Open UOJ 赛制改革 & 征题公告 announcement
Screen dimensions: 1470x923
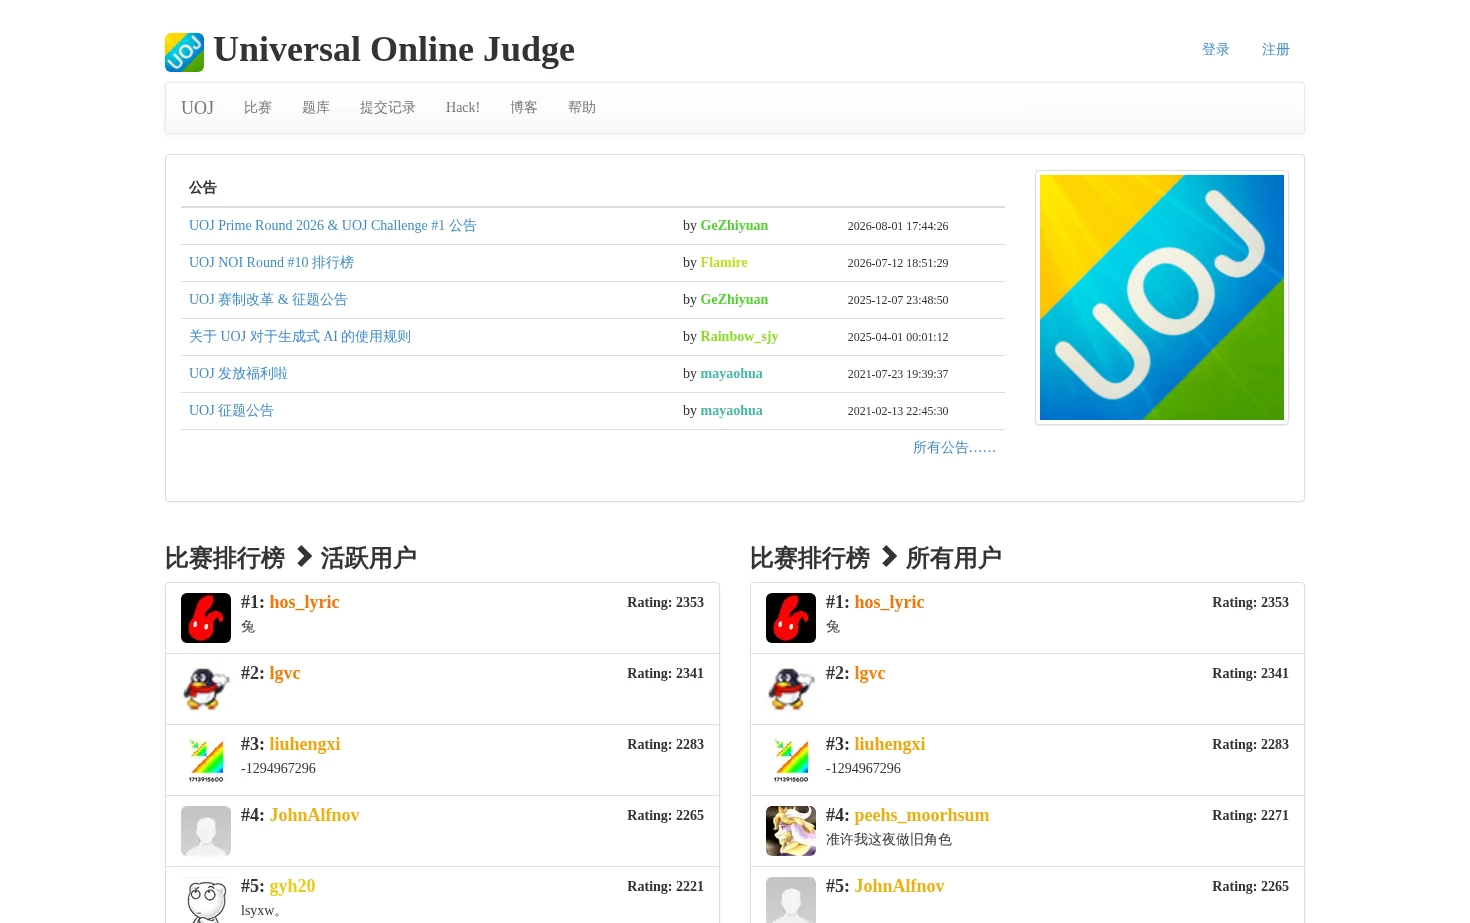(x=268, y=299)
